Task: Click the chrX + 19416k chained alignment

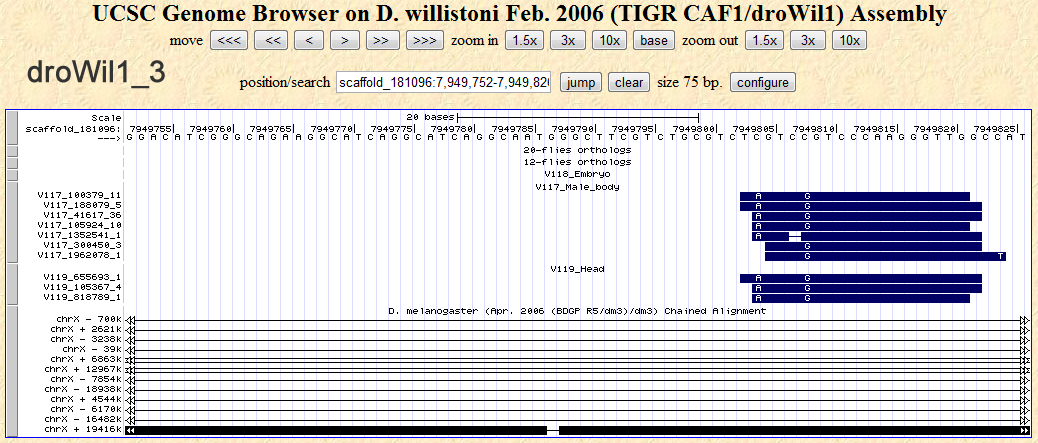Action: pos(340,429)
